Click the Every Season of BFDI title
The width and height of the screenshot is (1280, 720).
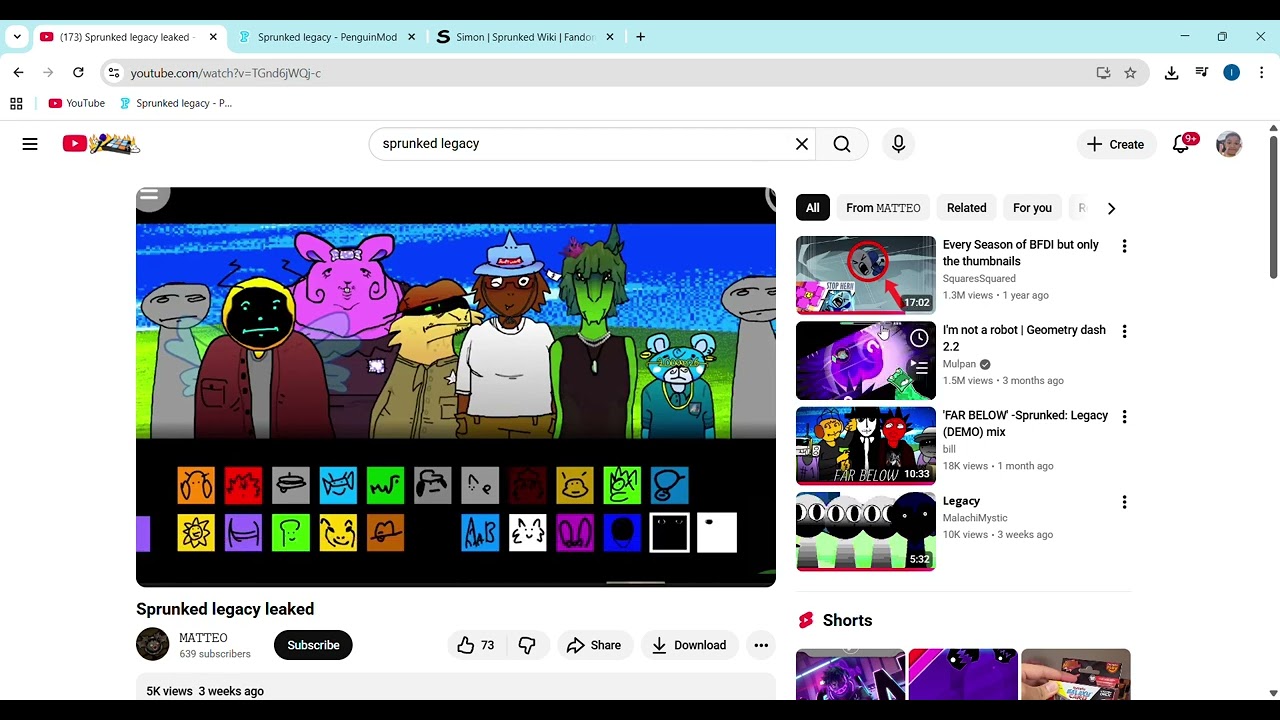[x=1021, y=253]
